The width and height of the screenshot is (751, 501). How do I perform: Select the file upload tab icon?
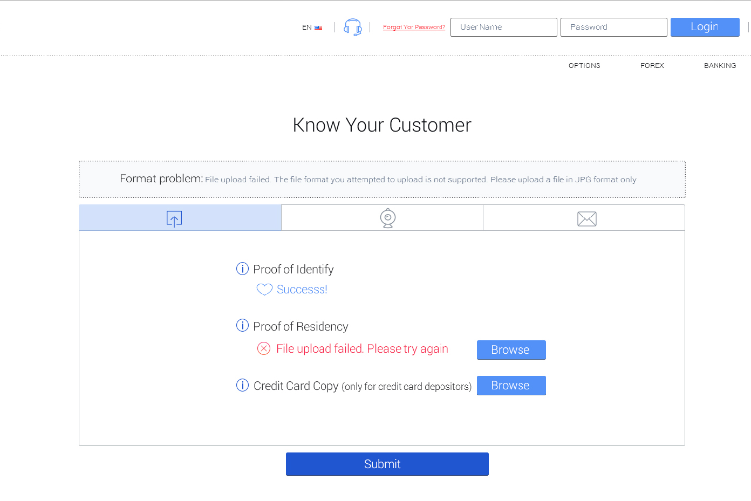click(174, 219)
